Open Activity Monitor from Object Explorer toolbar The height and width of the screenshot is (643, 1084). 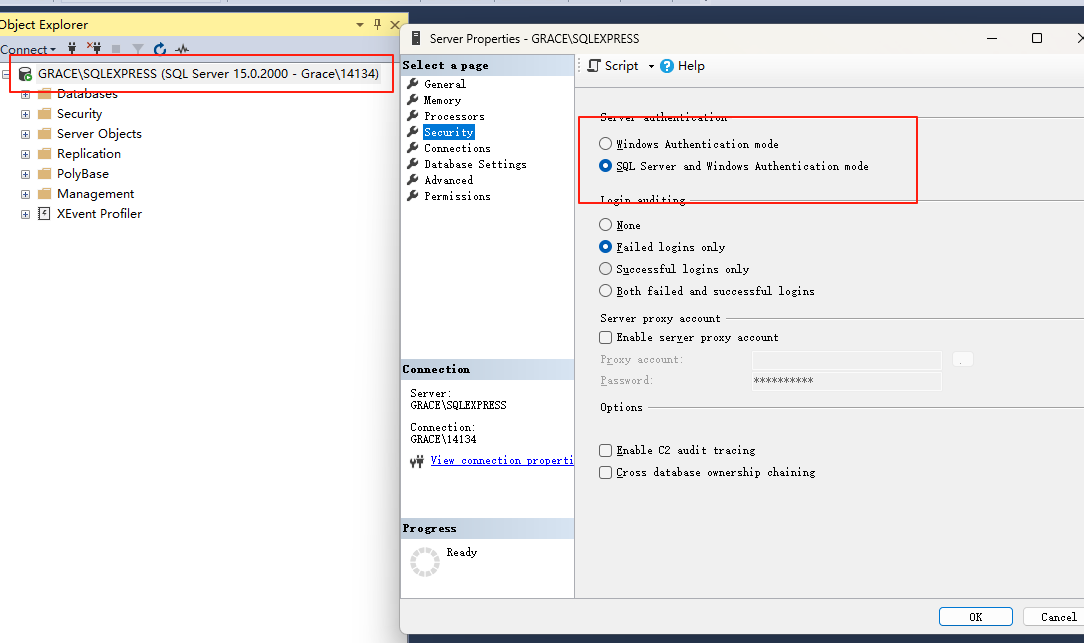182,49
